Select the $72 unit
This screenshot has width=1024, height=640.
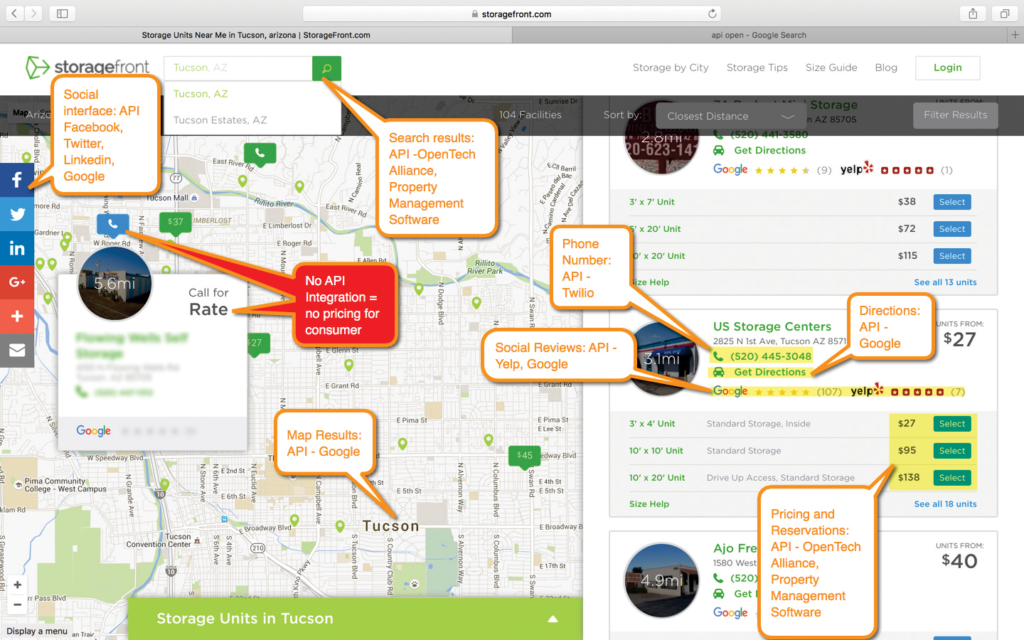(x=952, y=229)
